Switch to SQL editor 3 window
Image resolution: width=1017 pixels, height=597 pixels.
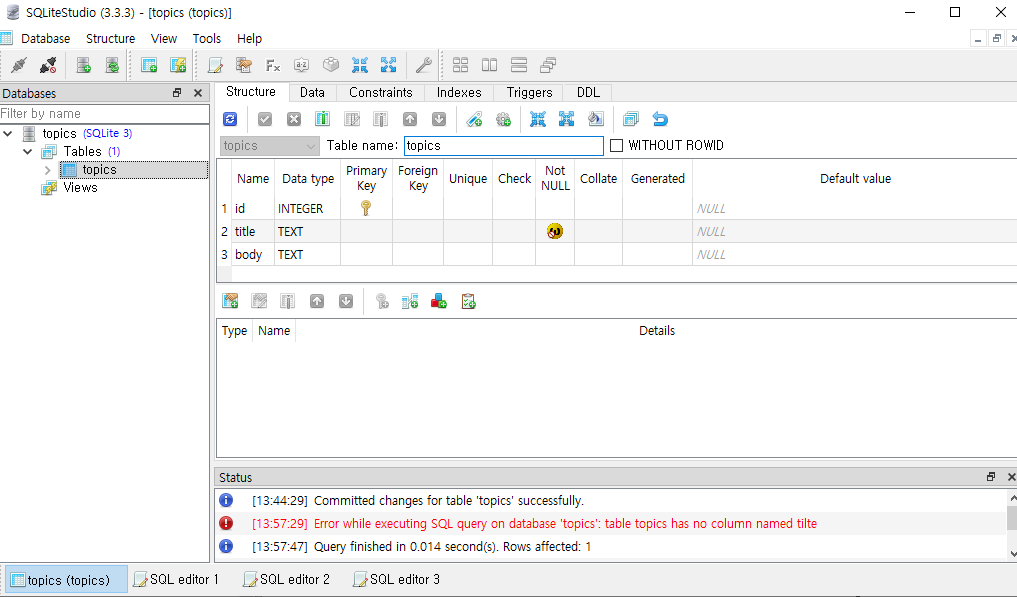pos(396,579)
